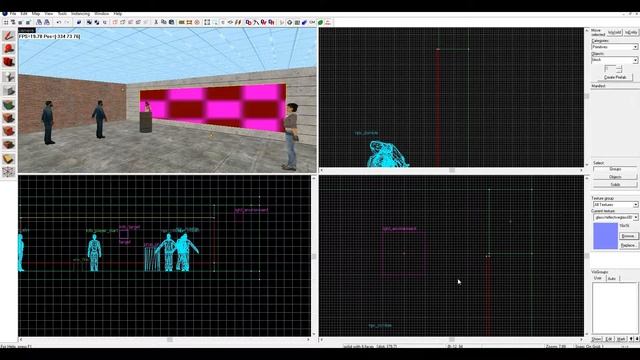Select the Clipping tool
The width and height of the screenshot is (640, 360).
9,159
